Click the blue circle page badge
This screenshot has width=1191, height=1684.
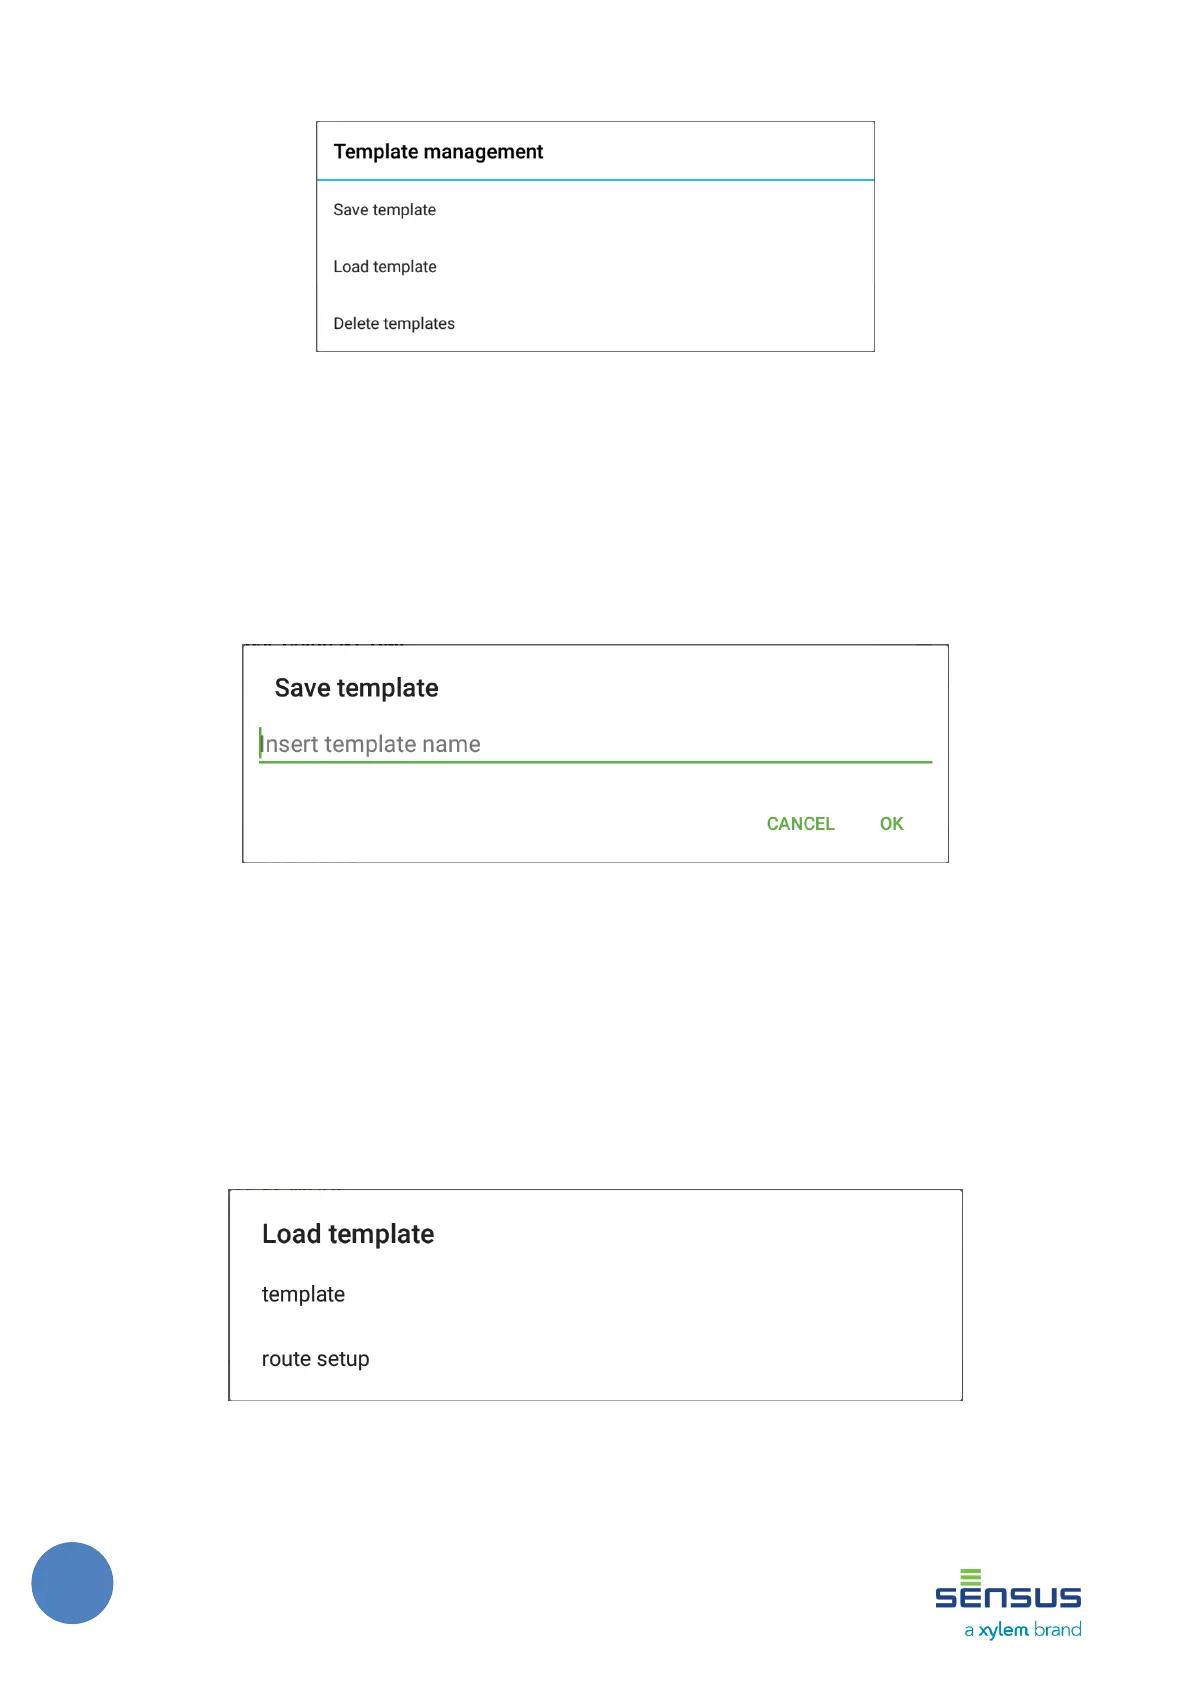72,1583
